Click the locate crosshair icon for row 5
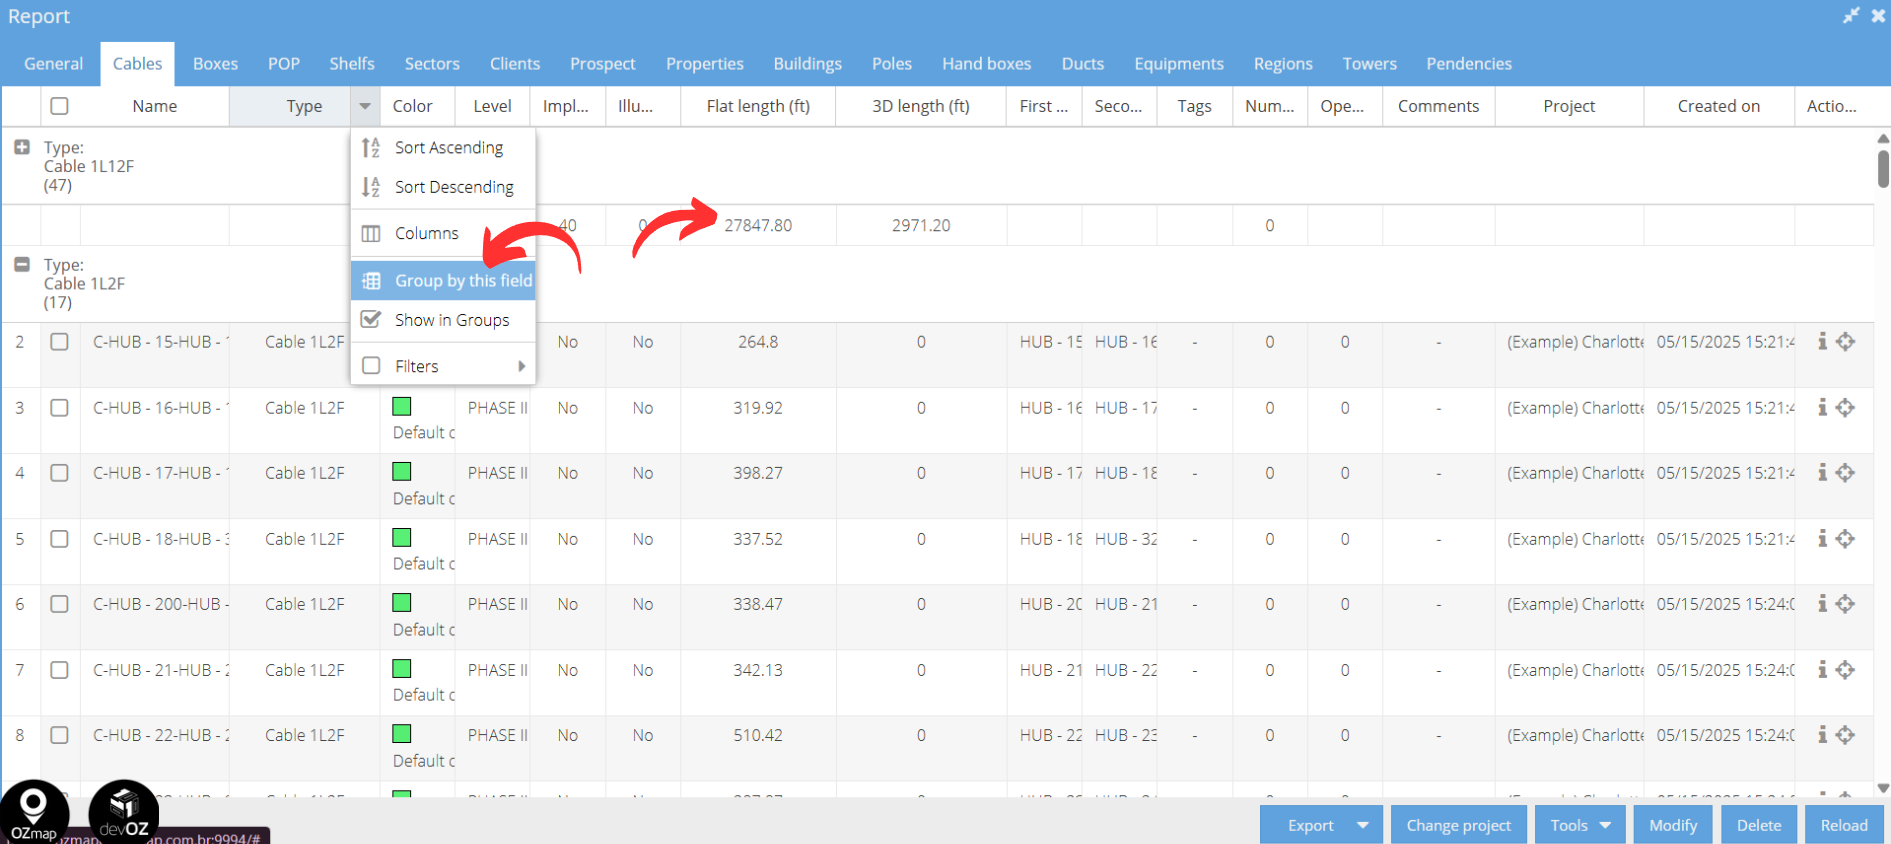Viewport: 1891px width, 844px height. coord(1846,539)
